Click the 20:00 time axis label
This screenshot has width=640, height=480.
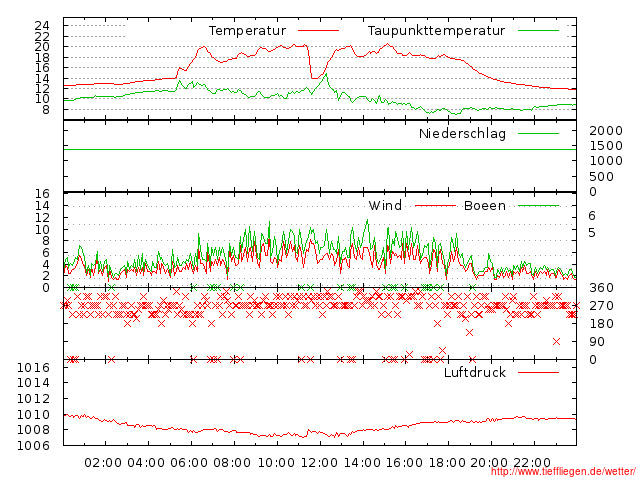point(489,463)
